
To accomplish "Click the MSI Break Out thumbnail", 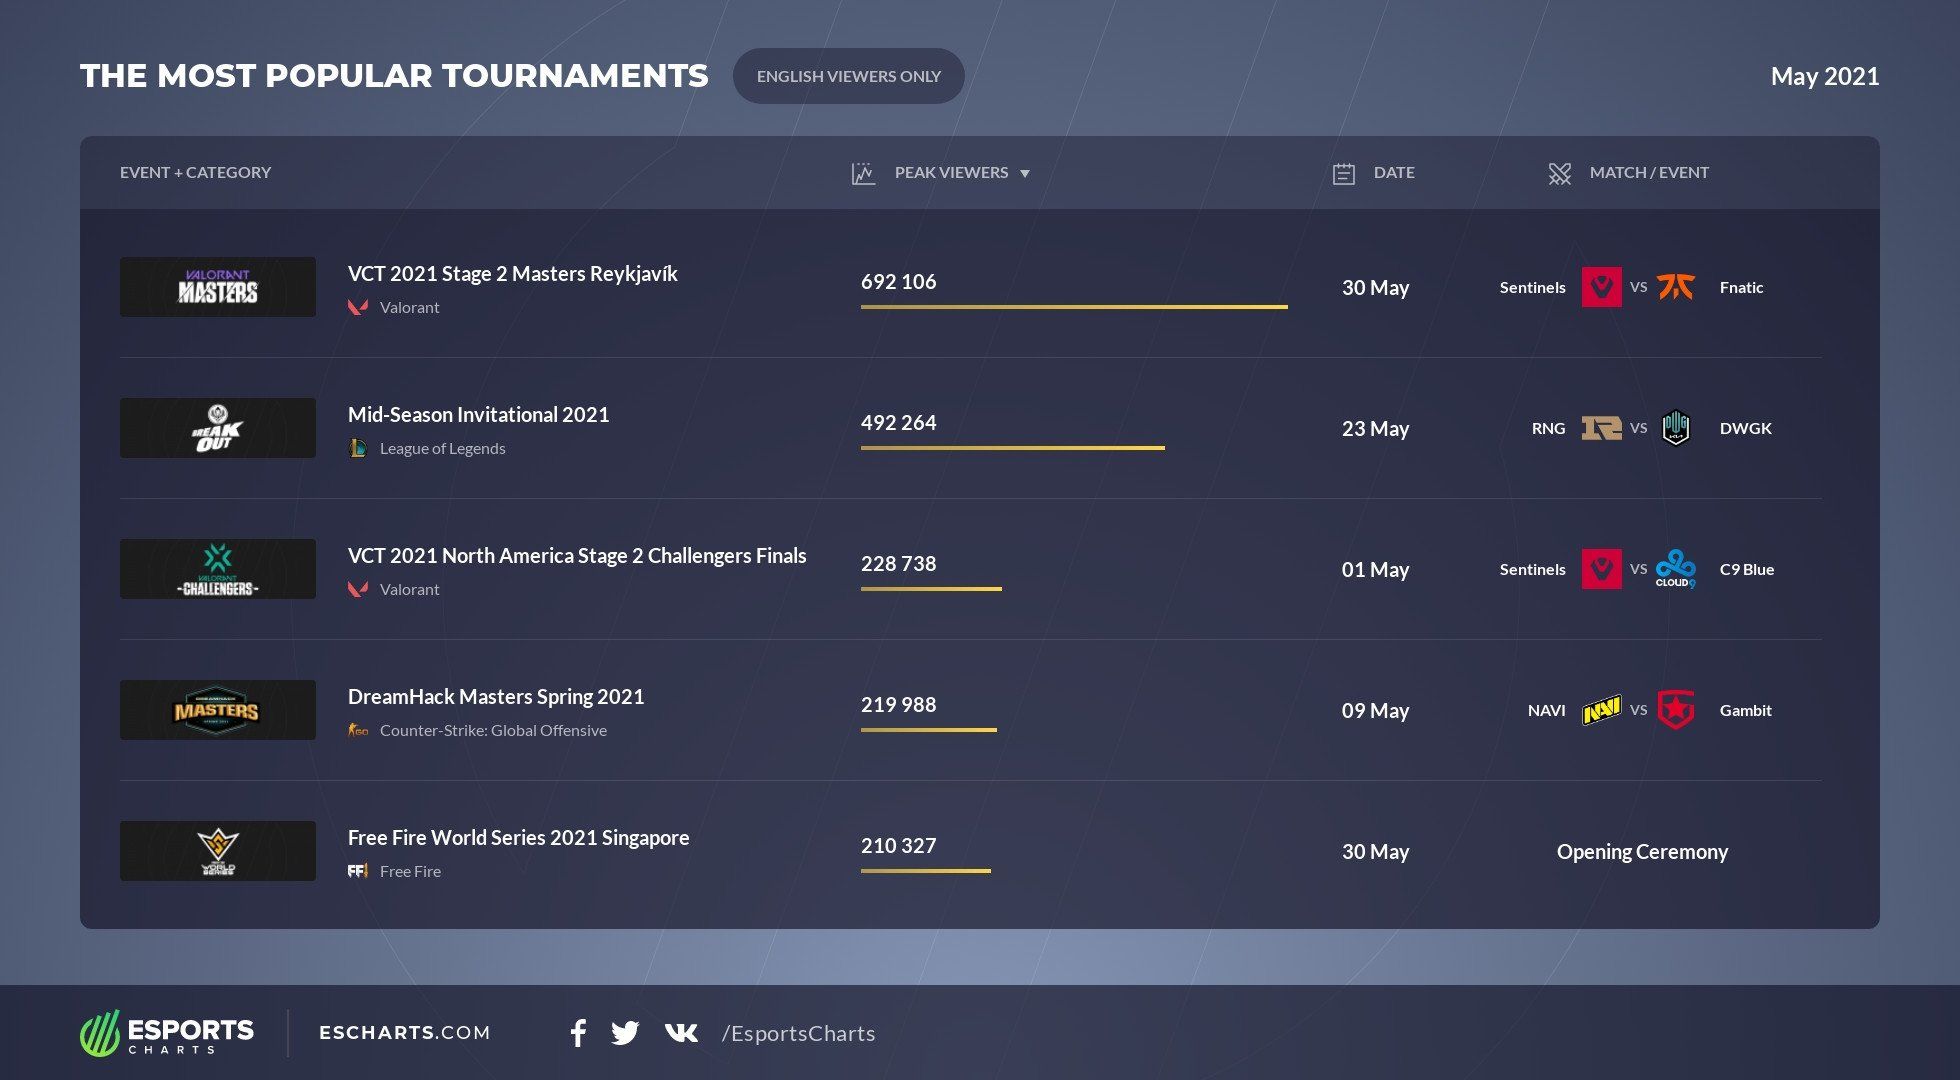I will point(218,428).
